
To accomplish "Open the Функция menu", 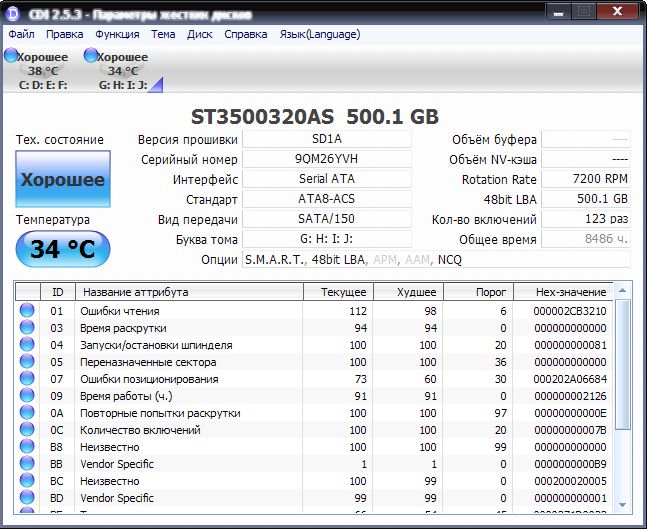I will tap(117, 34).
